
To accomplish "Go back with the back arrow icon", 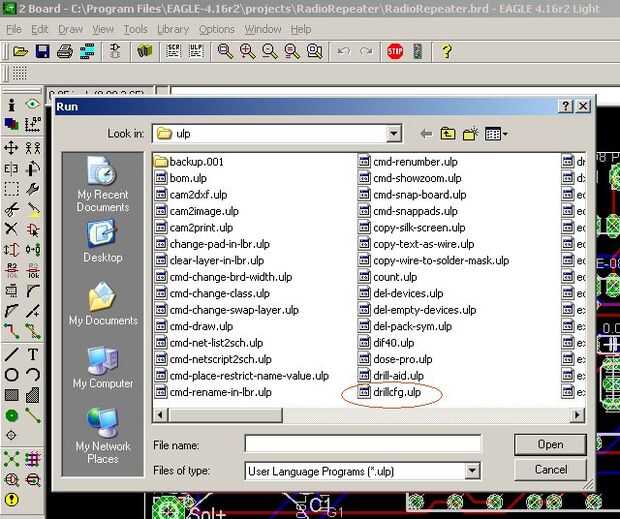I will [x=425, y=134].
